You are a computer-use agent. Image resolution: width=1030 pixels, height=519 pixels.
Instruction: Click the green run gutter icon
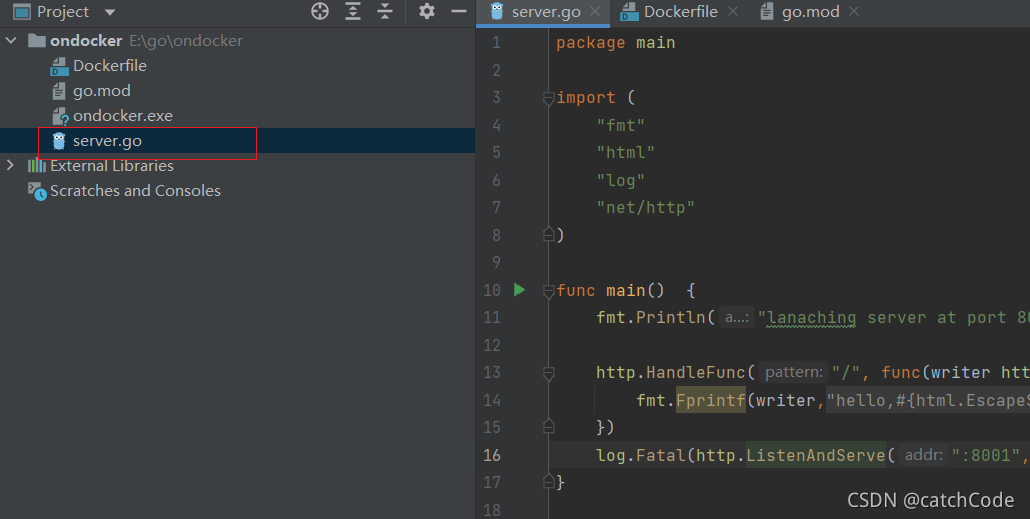pyautogui.click(x=520, y=290)
